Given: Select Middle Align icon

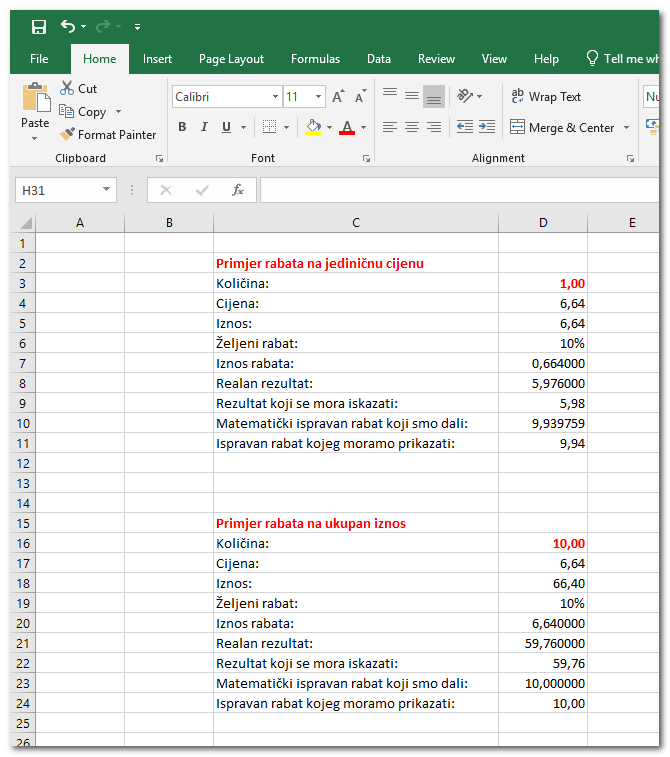Looking at the screenshot, I should (412, 96).
